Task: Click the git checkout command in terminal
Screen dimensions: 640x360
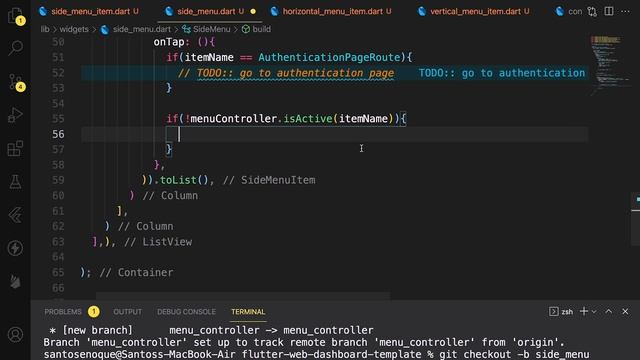Action: (x=514, y=354)
